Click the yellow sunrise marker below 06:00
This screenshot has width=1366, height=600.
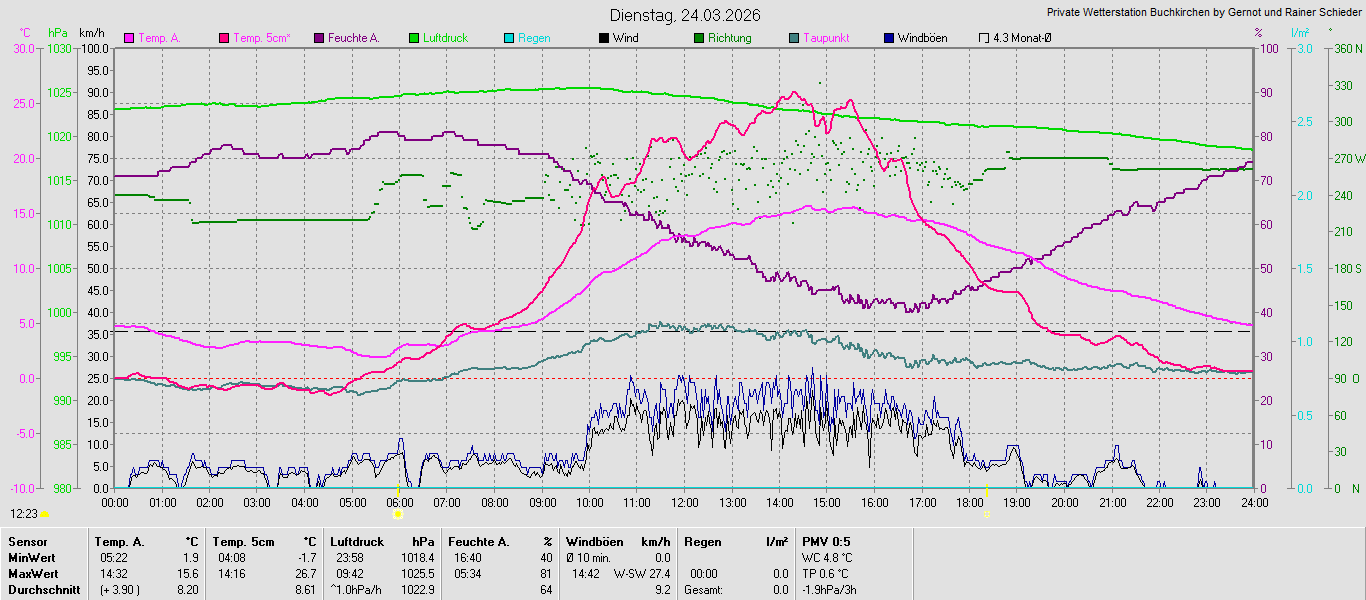click(x=398, y=514)
